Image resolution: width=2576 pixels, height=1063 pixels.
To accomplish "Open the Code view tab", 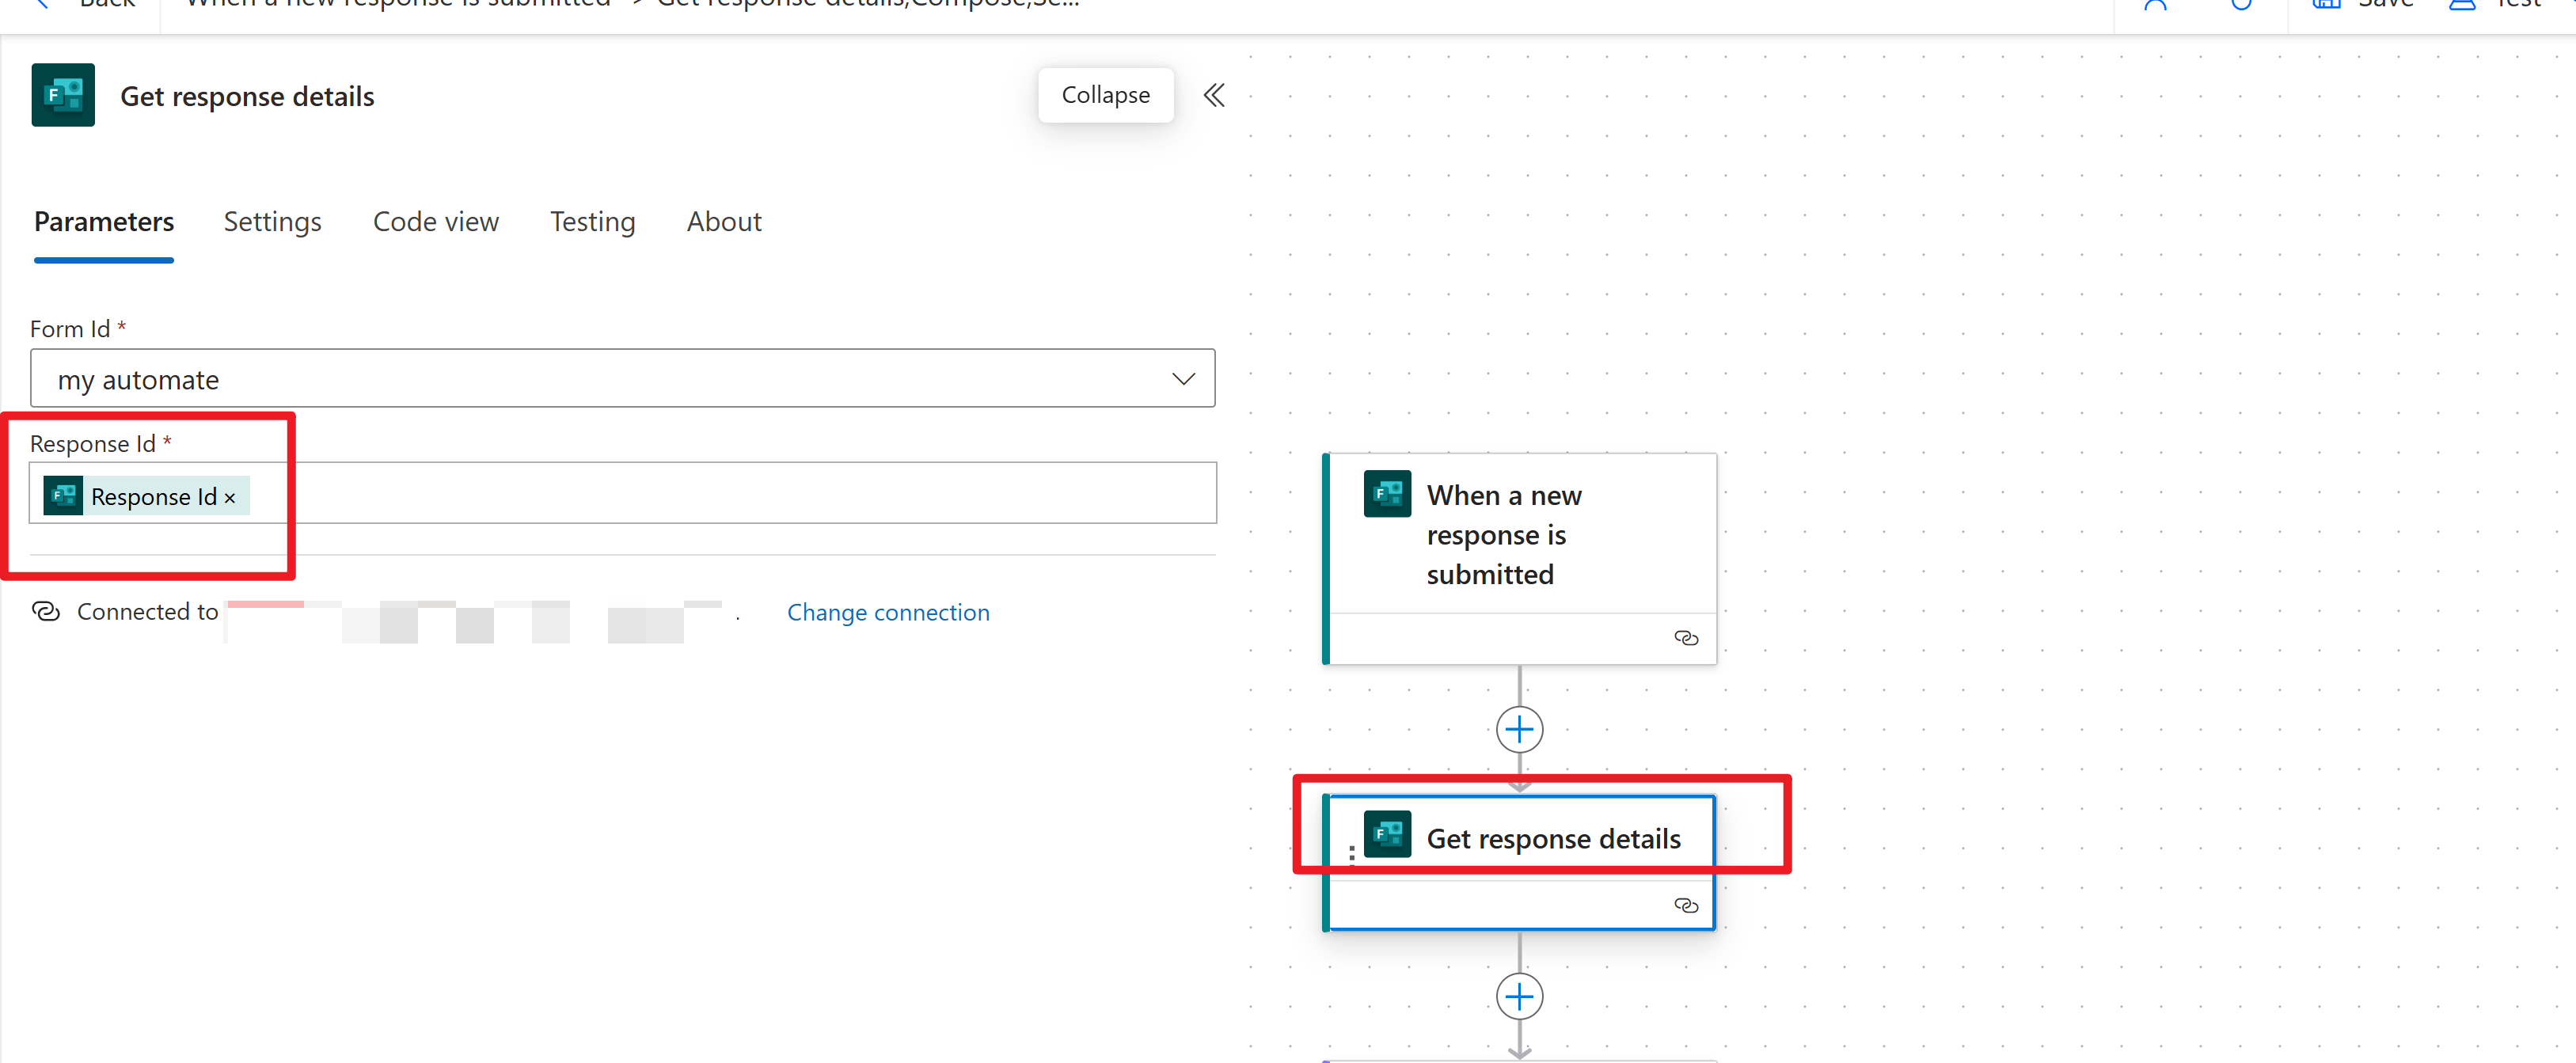I will 435,221.
